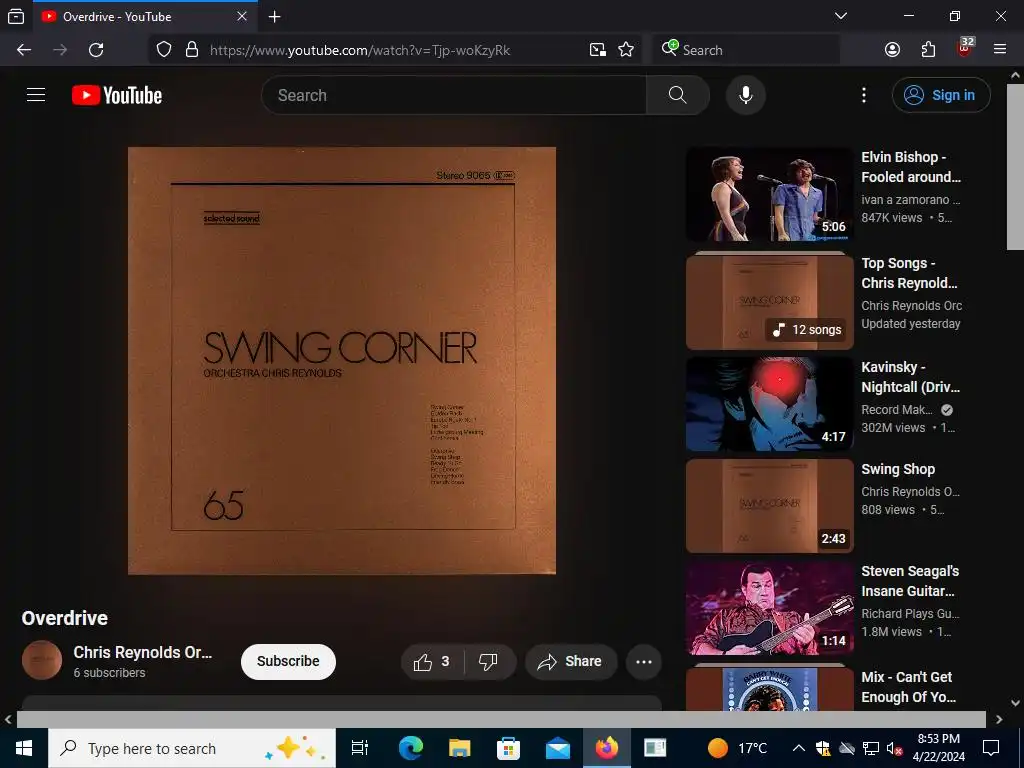Click the horizontal scrollbar thumb

pos(501,720)
